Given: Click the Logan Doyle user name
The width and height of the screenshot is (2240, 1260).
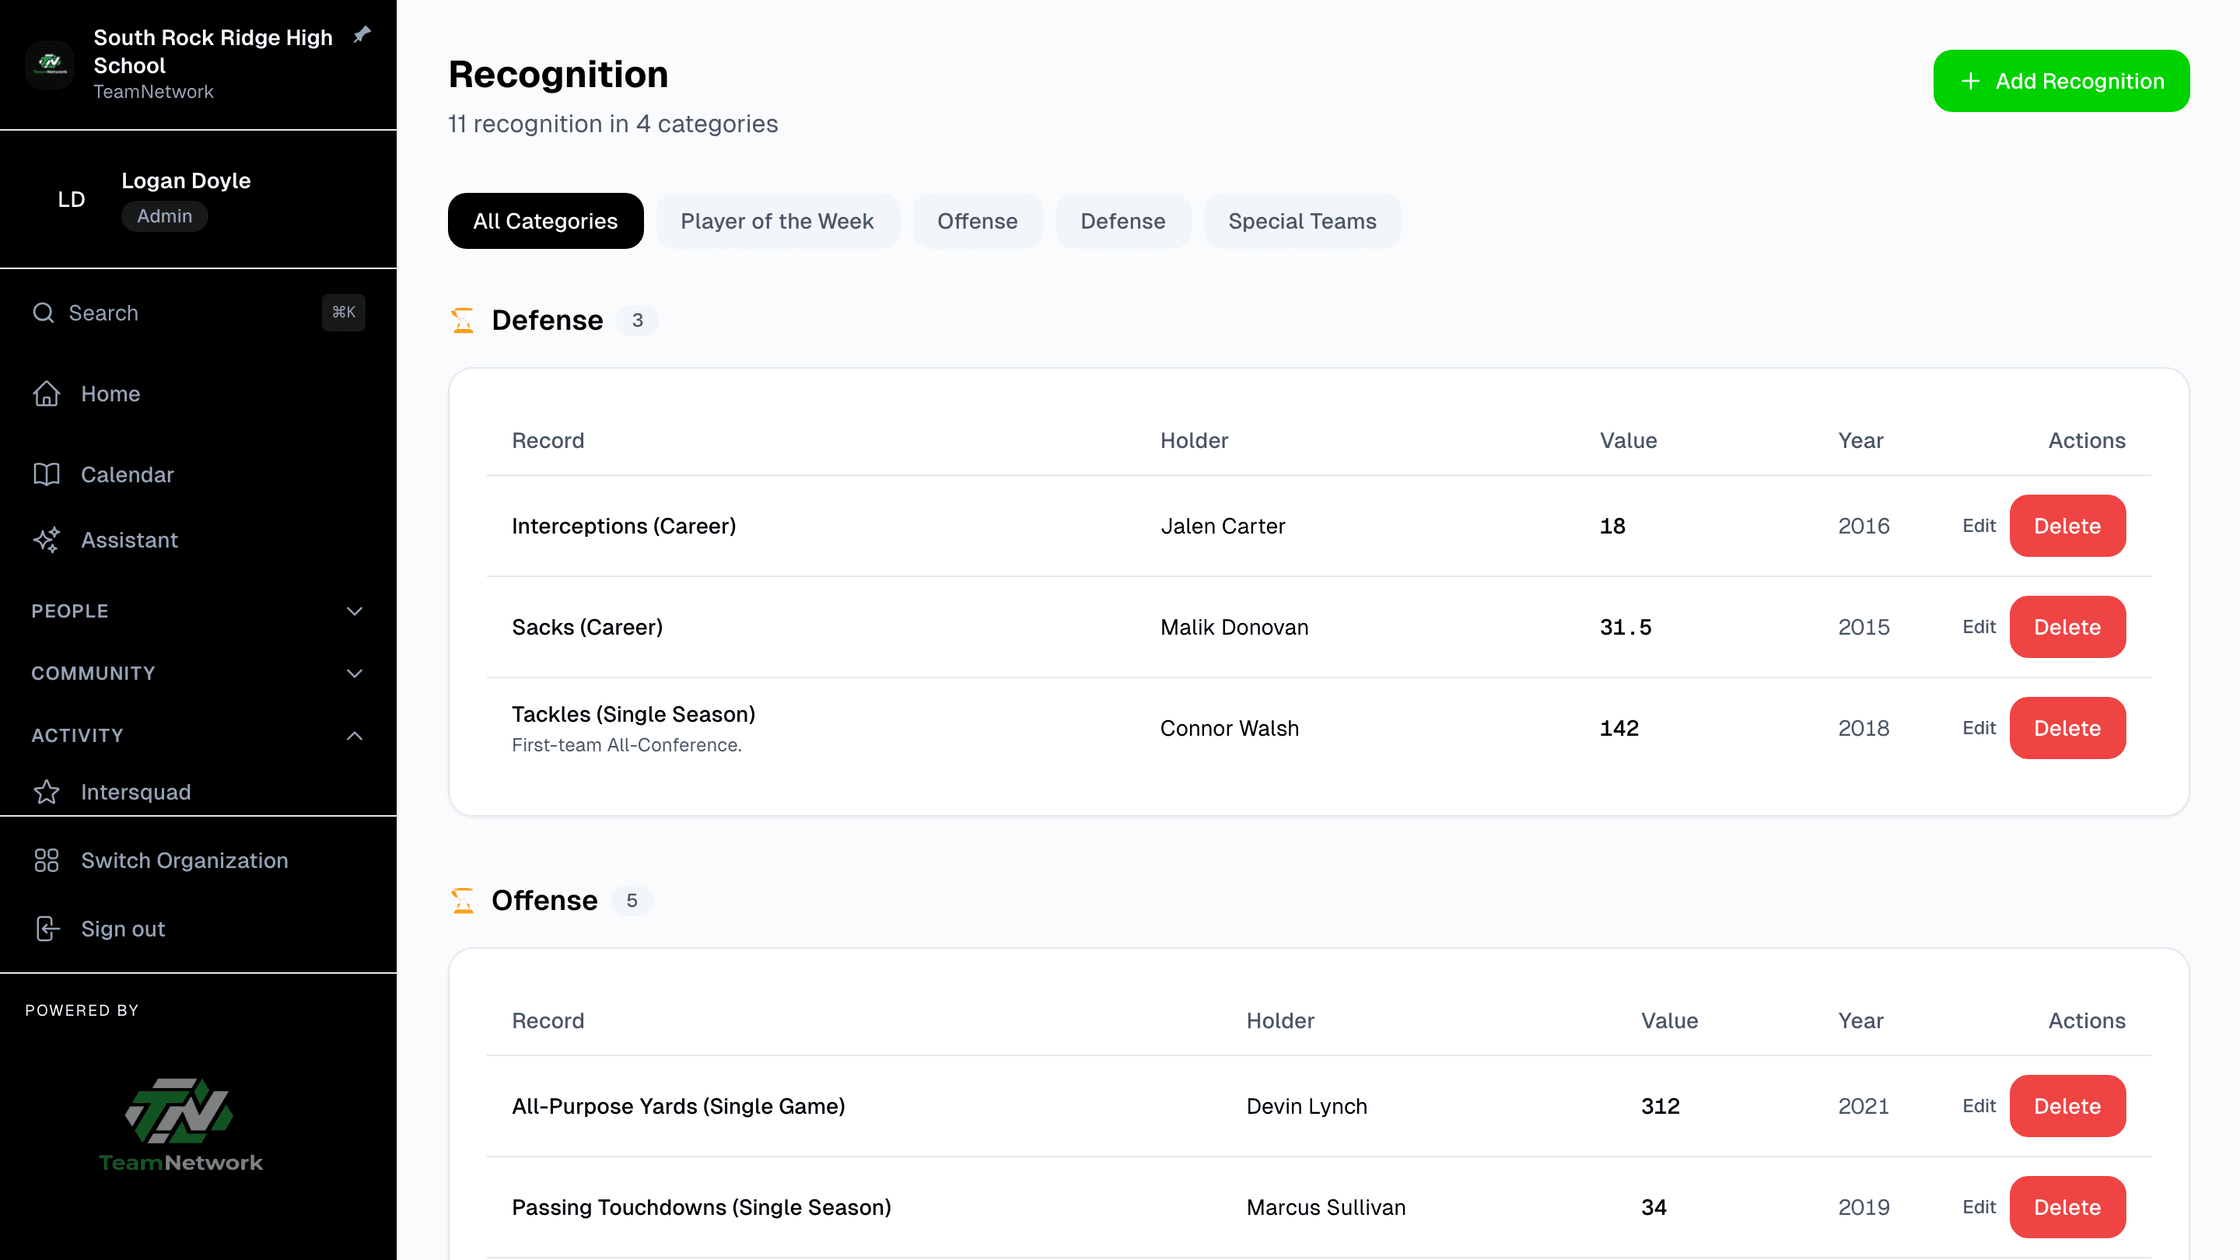Looking at the screenshot, I should [x=186, y=181].
